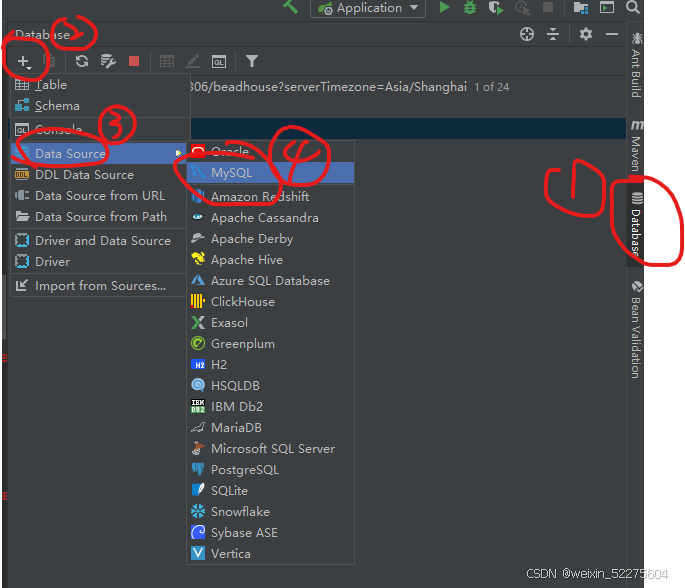Choose Data Source from Path
The width and height of the screenshot is (685, 588).
tap(99, 217)
